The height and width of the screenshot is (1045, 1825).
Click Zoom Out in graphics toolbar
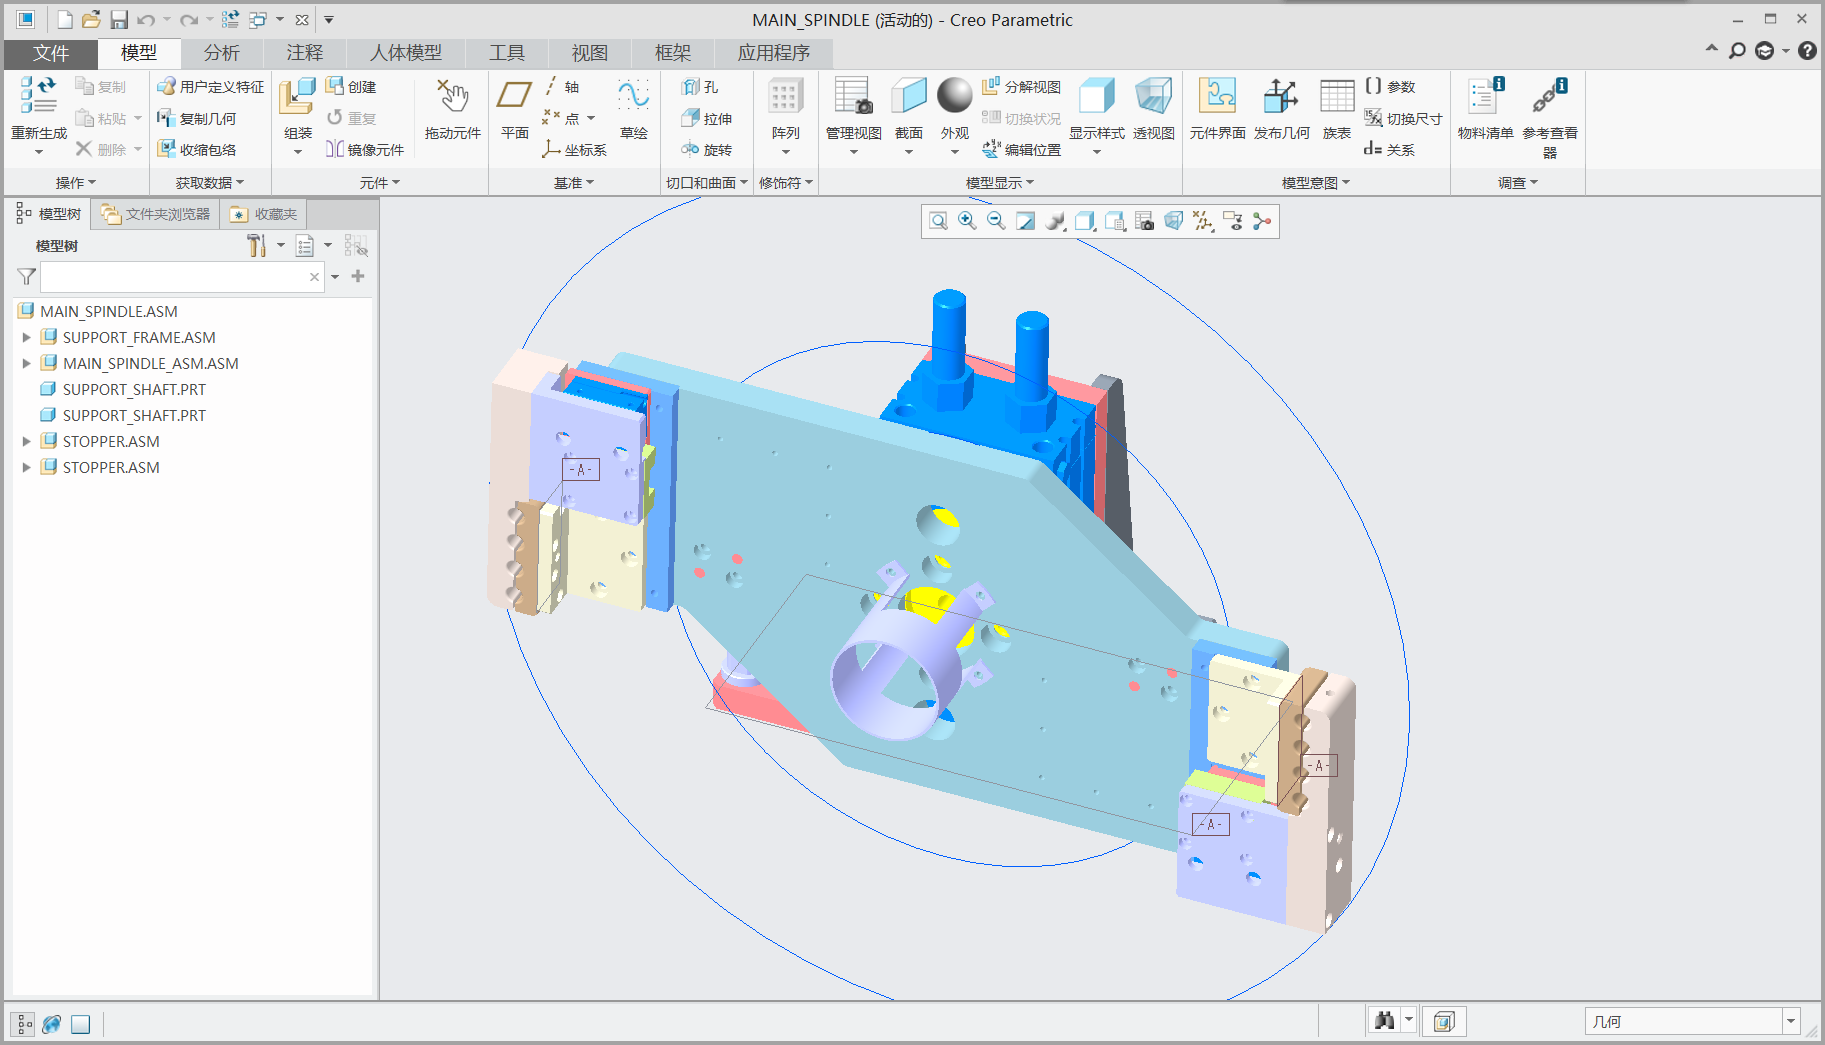[996, 221]
